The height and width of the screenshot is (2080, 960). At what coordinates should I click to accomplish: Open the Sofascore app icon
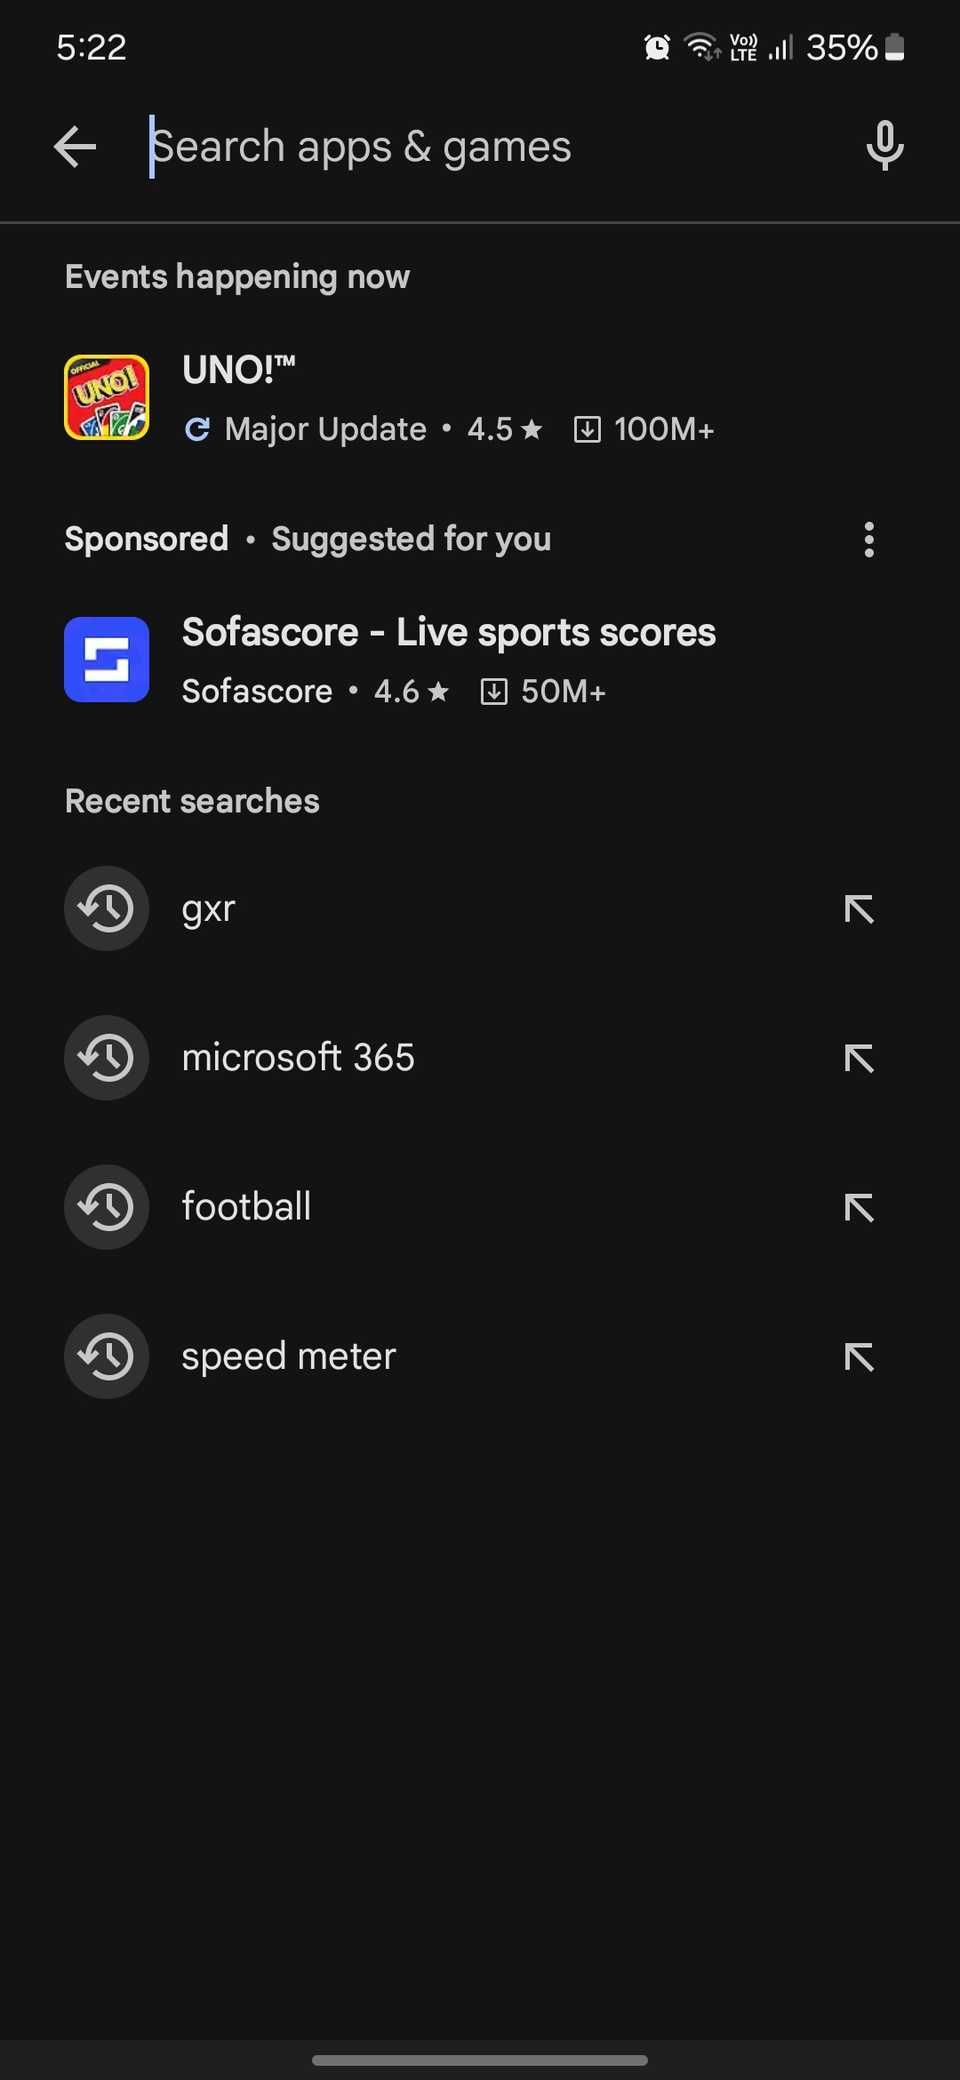coord(107,660)
